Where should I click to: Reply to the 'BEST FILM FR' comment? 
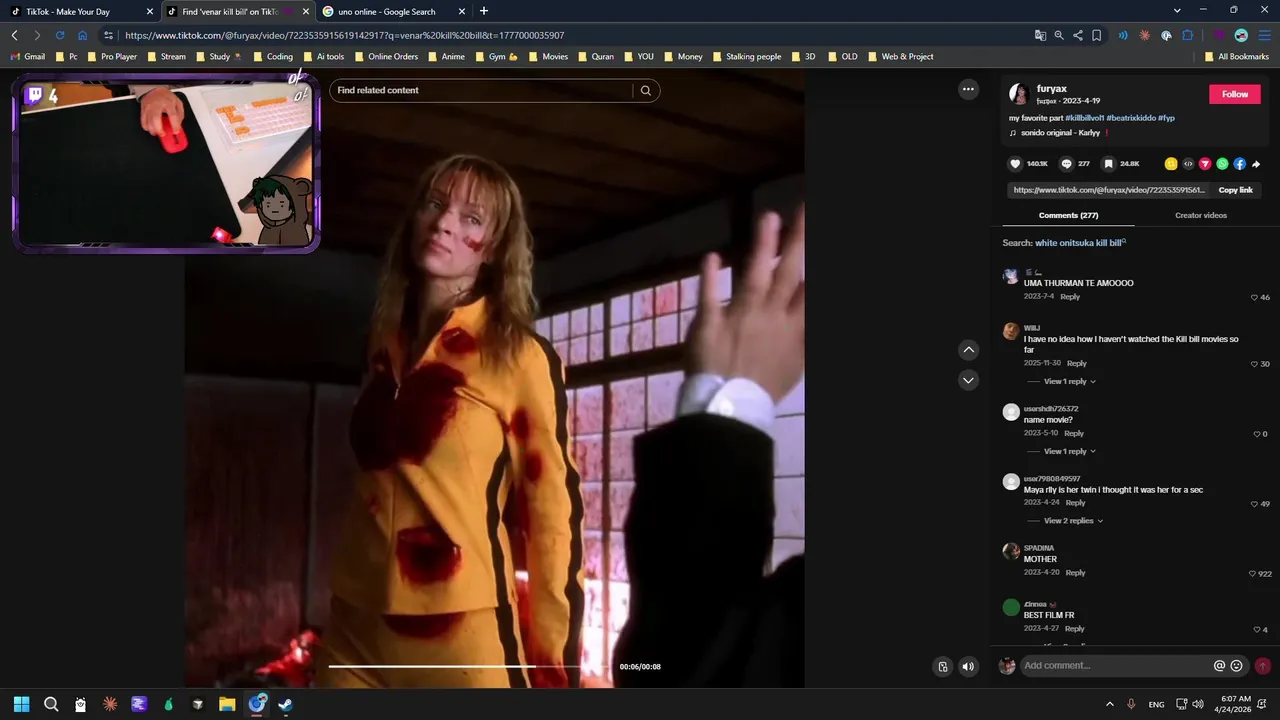tap(1075, 629)
